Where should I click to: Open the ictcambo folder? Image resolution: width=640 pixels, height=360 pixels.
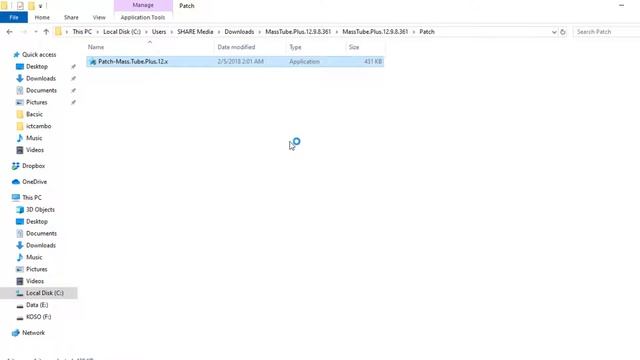point(38,126)
